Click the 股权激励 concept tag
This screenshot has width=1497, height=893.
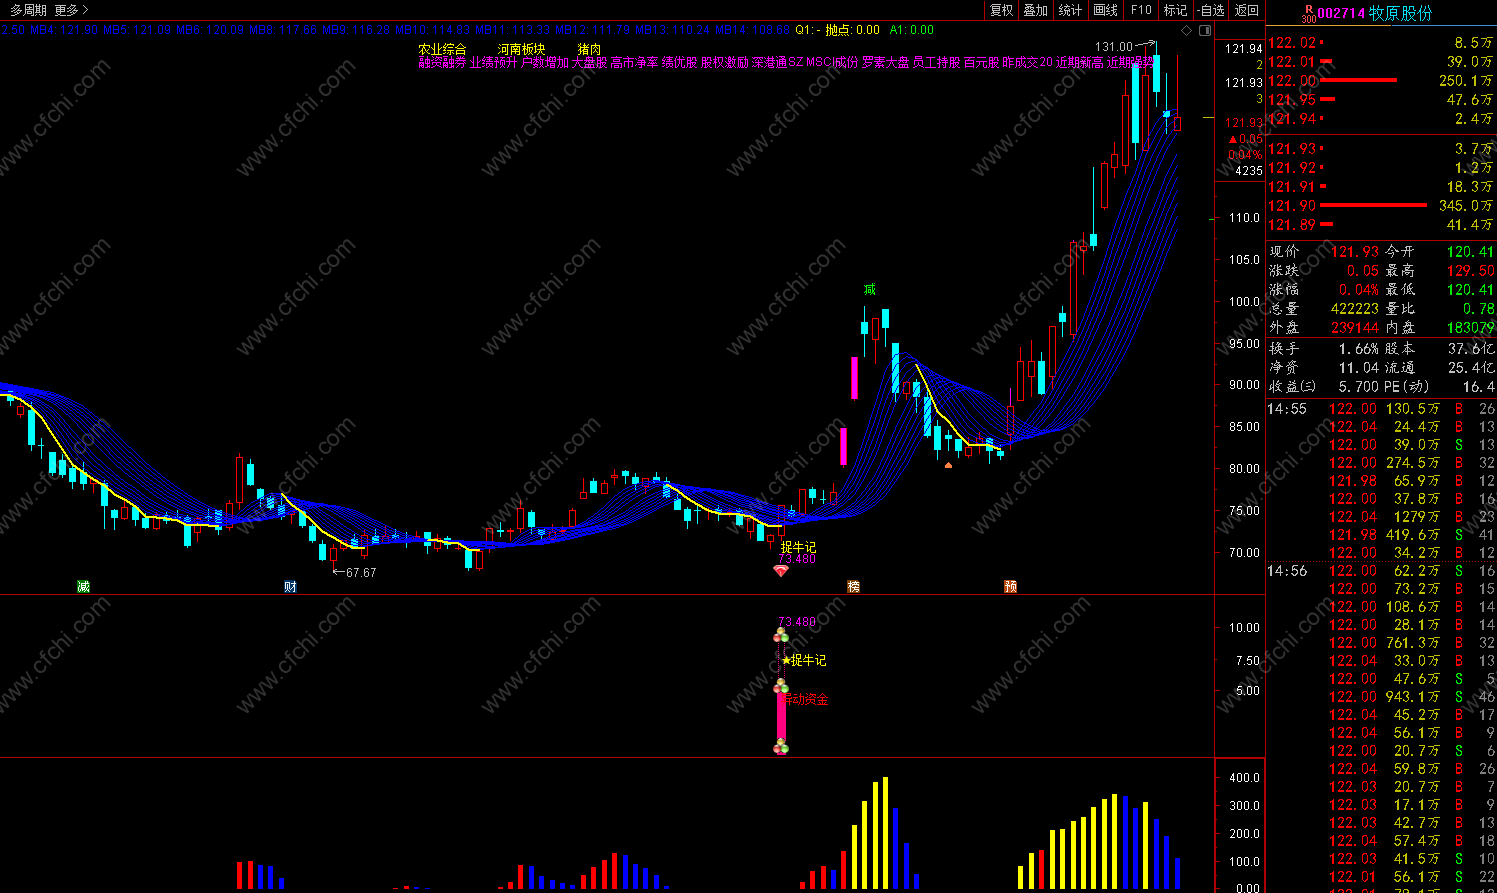coord(724,62)
